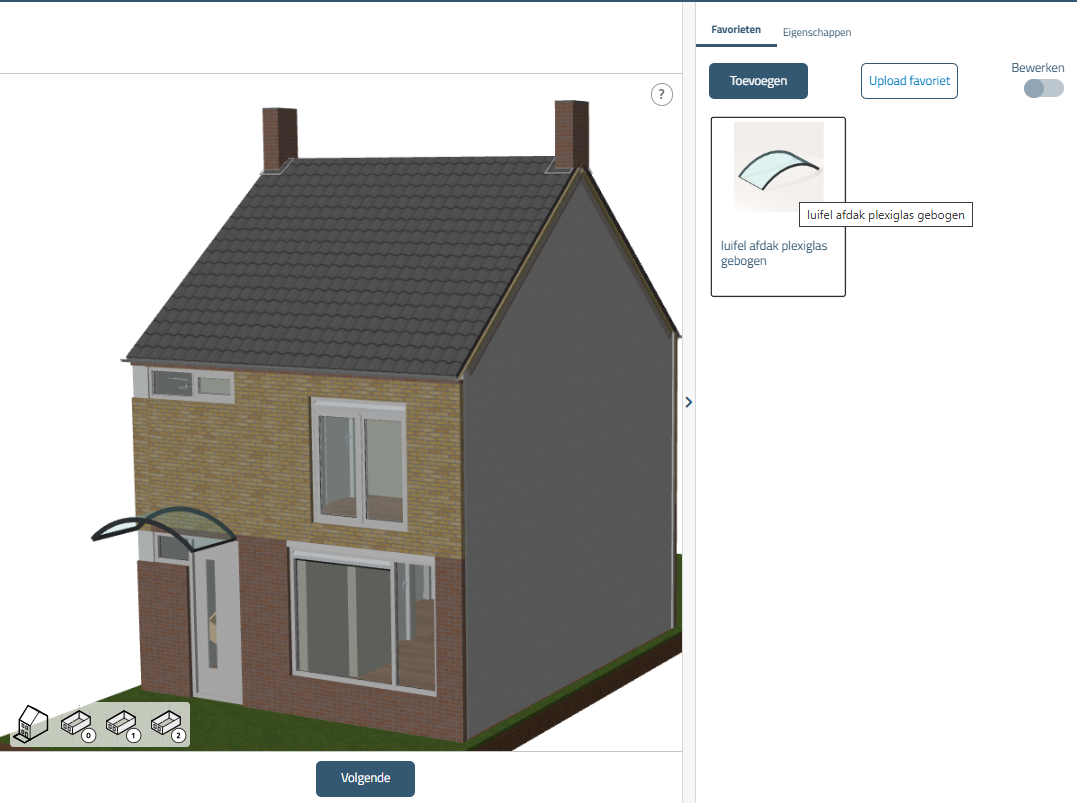The image size is (1077, 803).
Task: Click the Volgende button
Action: 365,778
